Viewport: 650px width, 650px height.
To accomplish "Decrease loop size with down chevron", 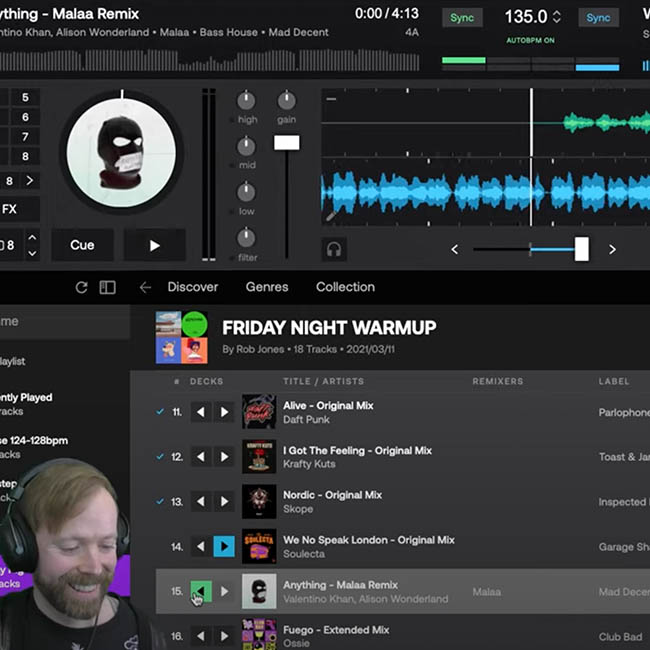I will tap(32, 253).
